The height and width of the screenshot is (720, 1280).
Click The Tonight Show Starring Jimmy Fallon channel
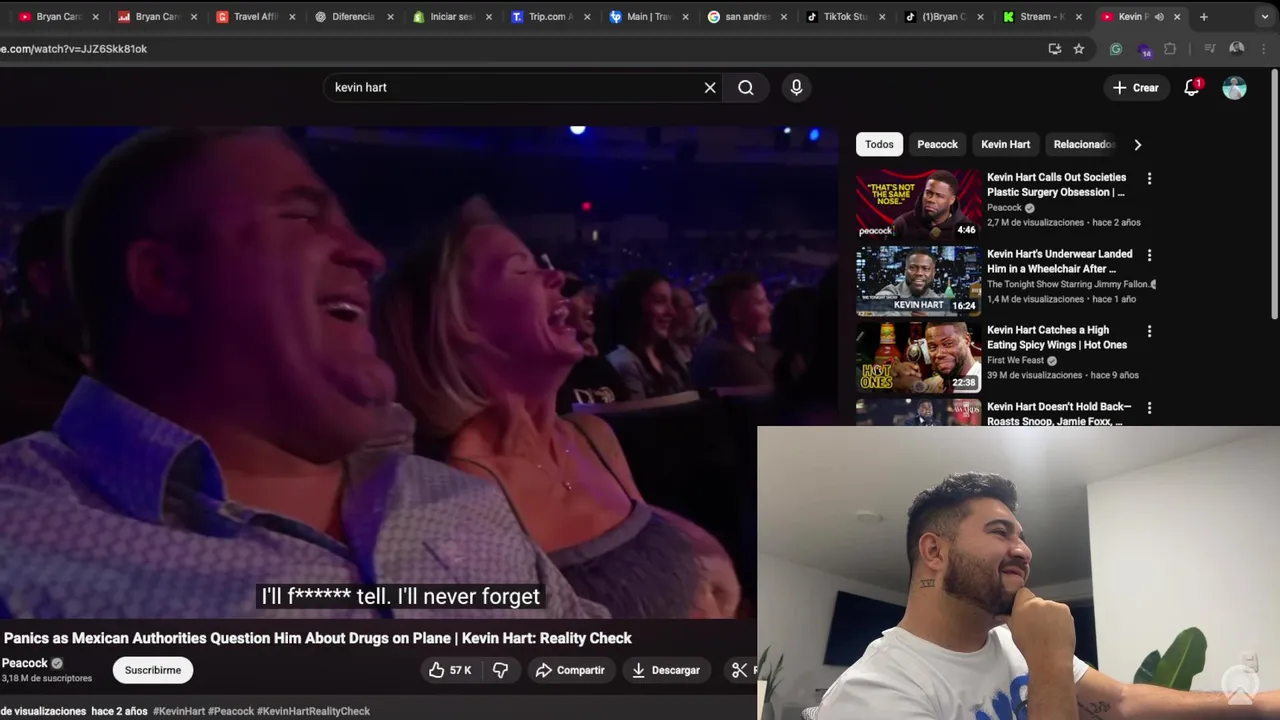(x=1069, y=285)
